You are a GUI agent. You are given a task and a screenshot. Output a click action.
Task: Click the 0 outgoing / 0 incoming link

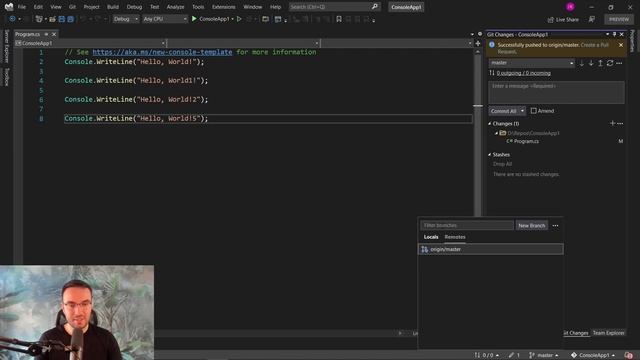[x=524, y=73]
